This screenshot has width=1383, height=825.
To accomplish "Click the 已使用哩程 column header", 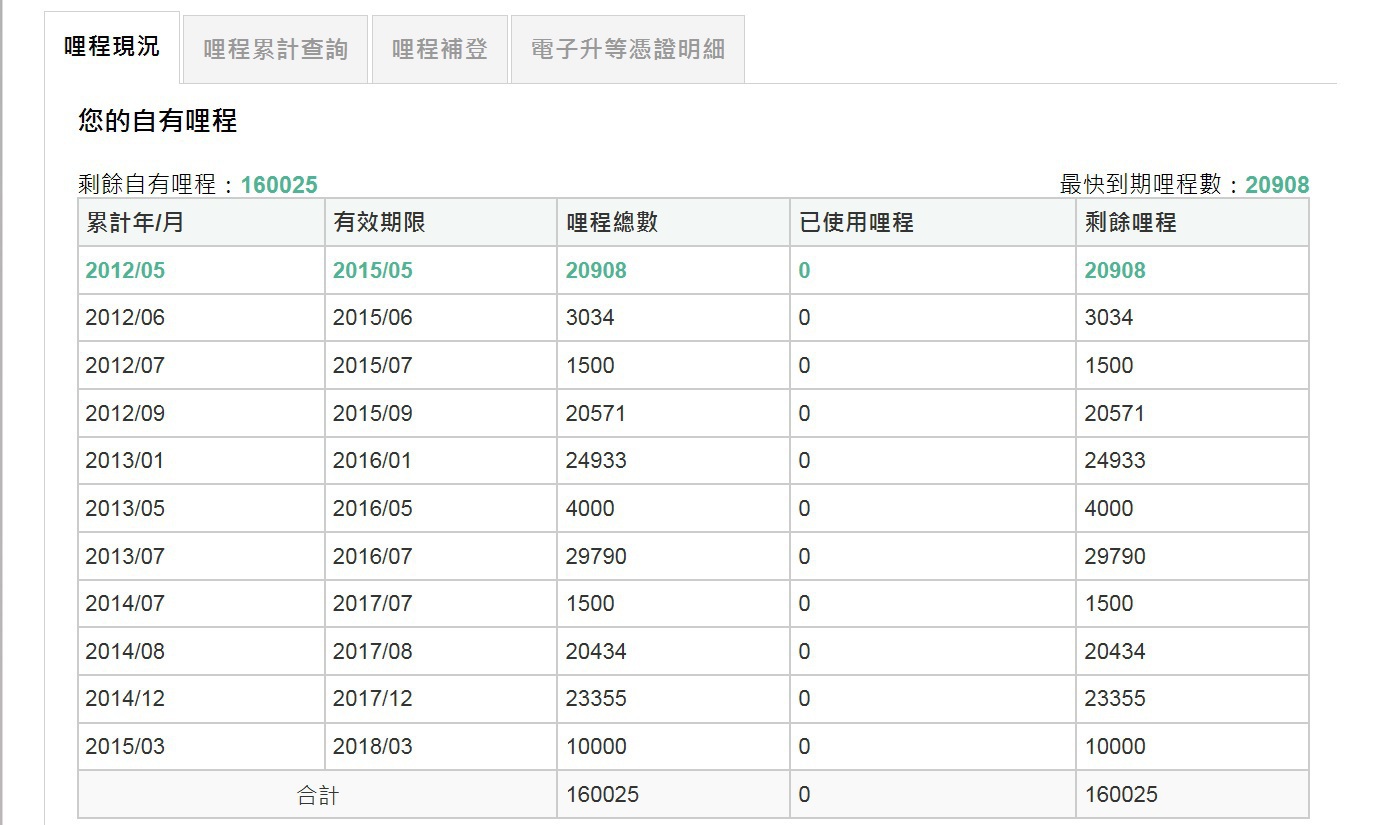I will pyautogui.click(x=856, y=223).
